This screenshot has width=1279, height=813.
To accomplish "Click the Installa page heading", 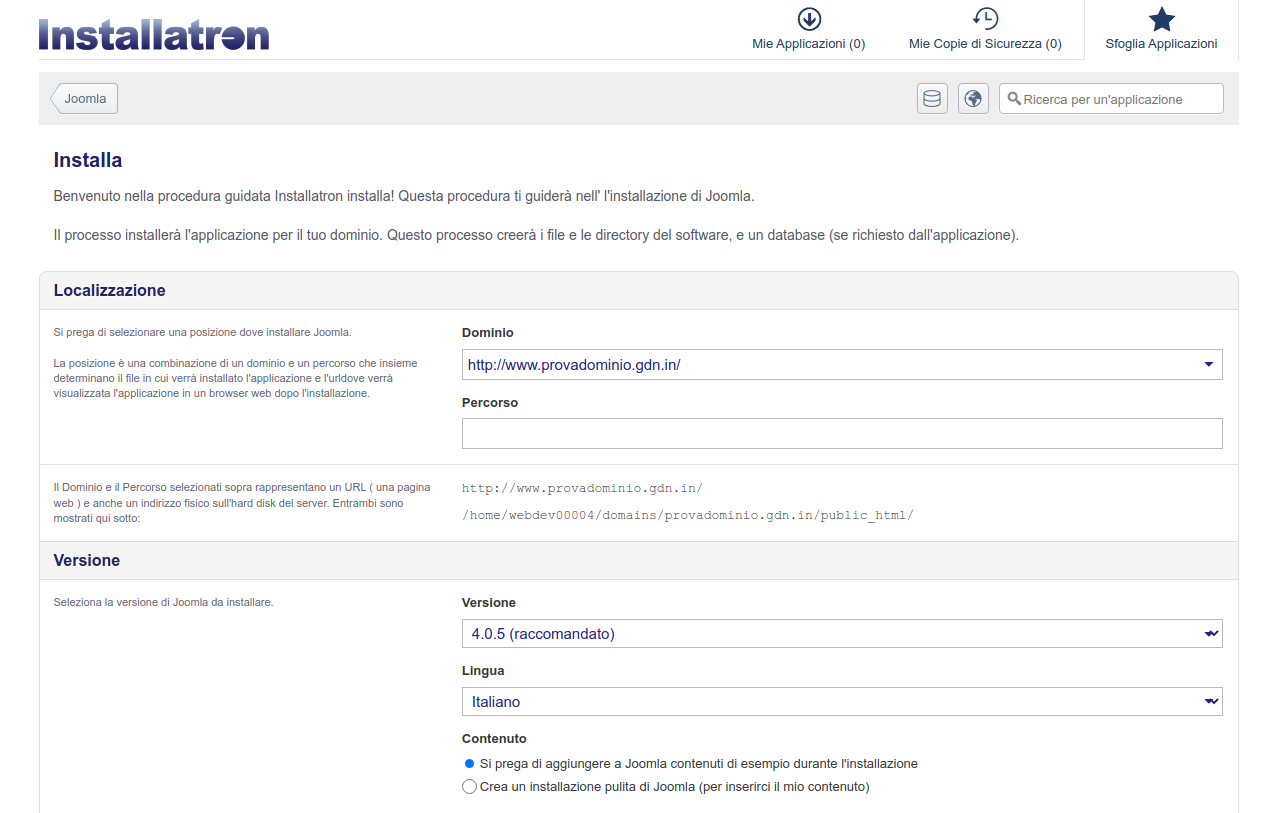I will click(x=88, y=160).
